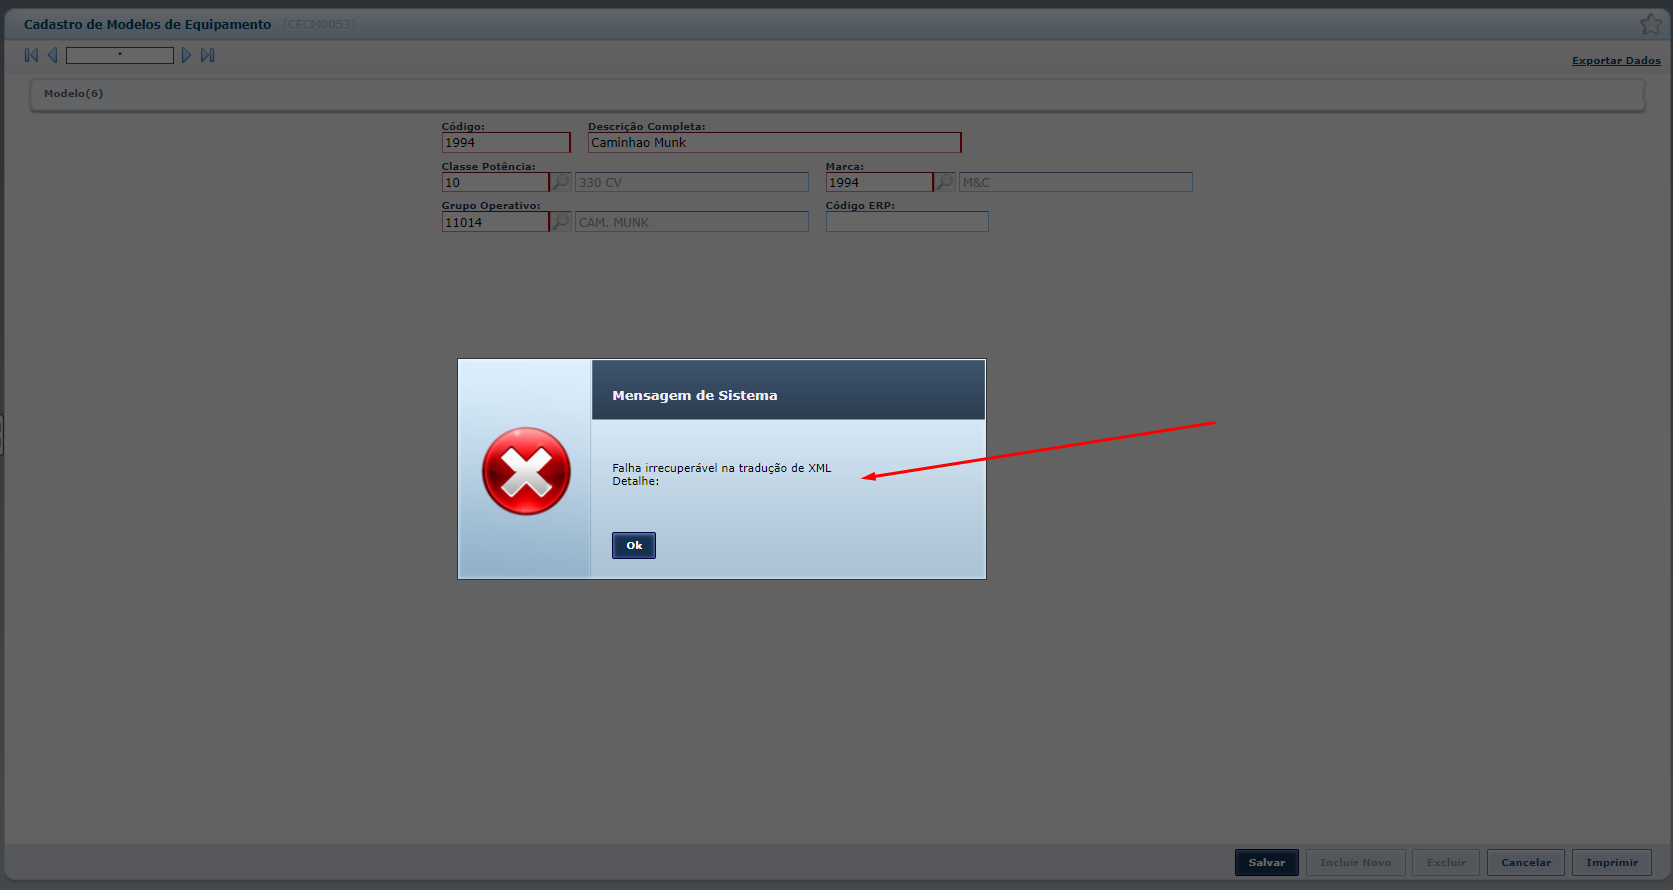This screenshot has height=890, width=1673.
Task: Click the red error X icon
Action: (526, 471)
